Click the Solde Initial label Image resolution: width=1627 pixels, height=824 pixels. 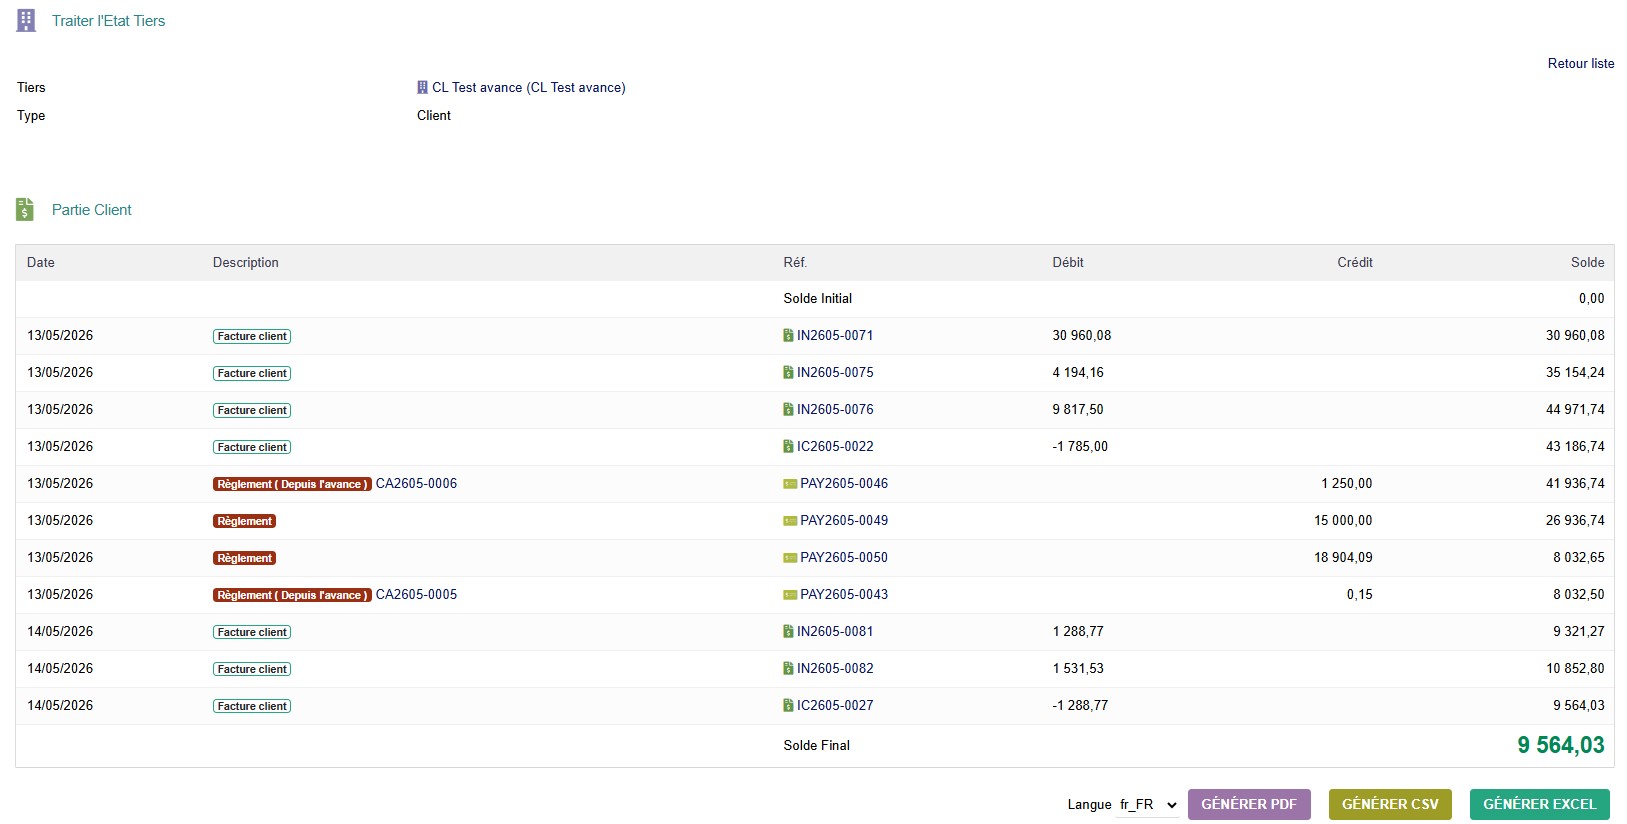818,298
